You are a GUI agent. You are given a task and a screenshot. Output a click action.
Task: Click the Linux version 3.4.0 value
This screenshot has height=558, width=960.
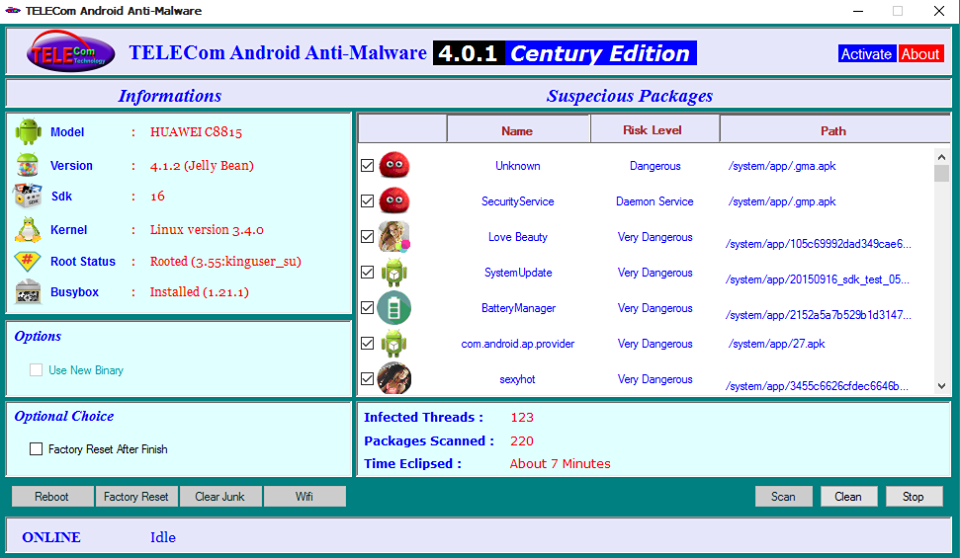click(207, 230)
